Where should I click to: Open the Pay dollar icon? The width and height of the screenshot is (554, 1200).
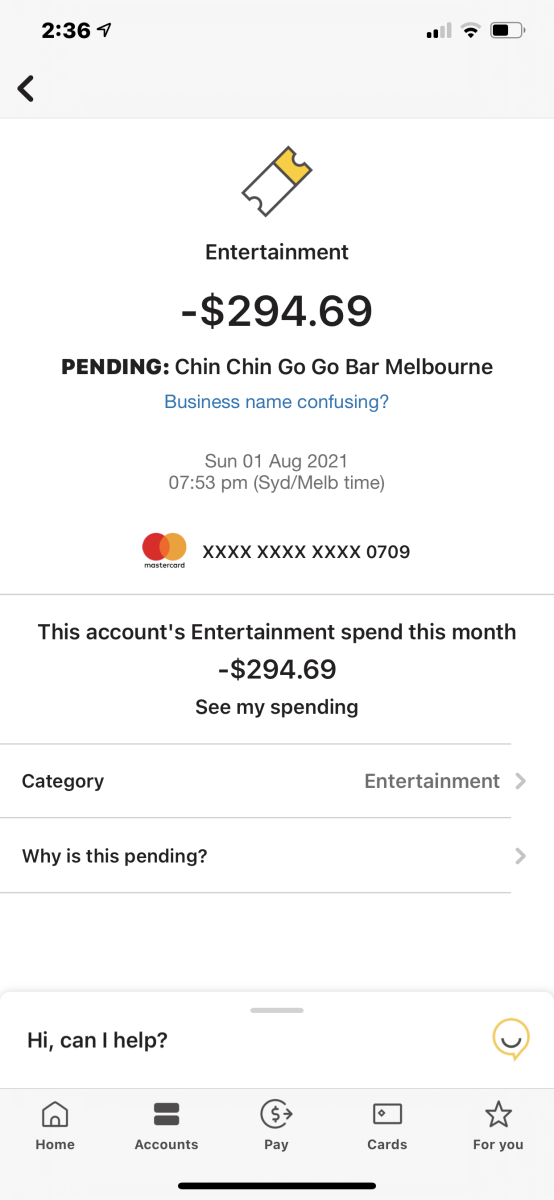click(276, 1114)
